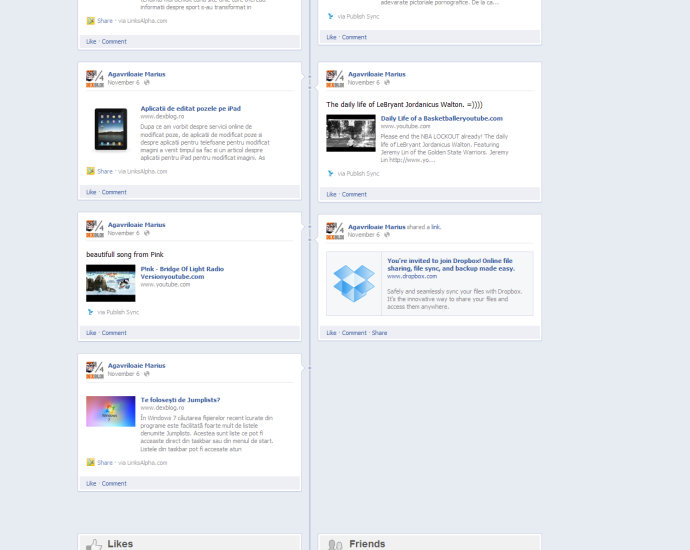Click timeline marker beside Jumplists post

[309, 368]
